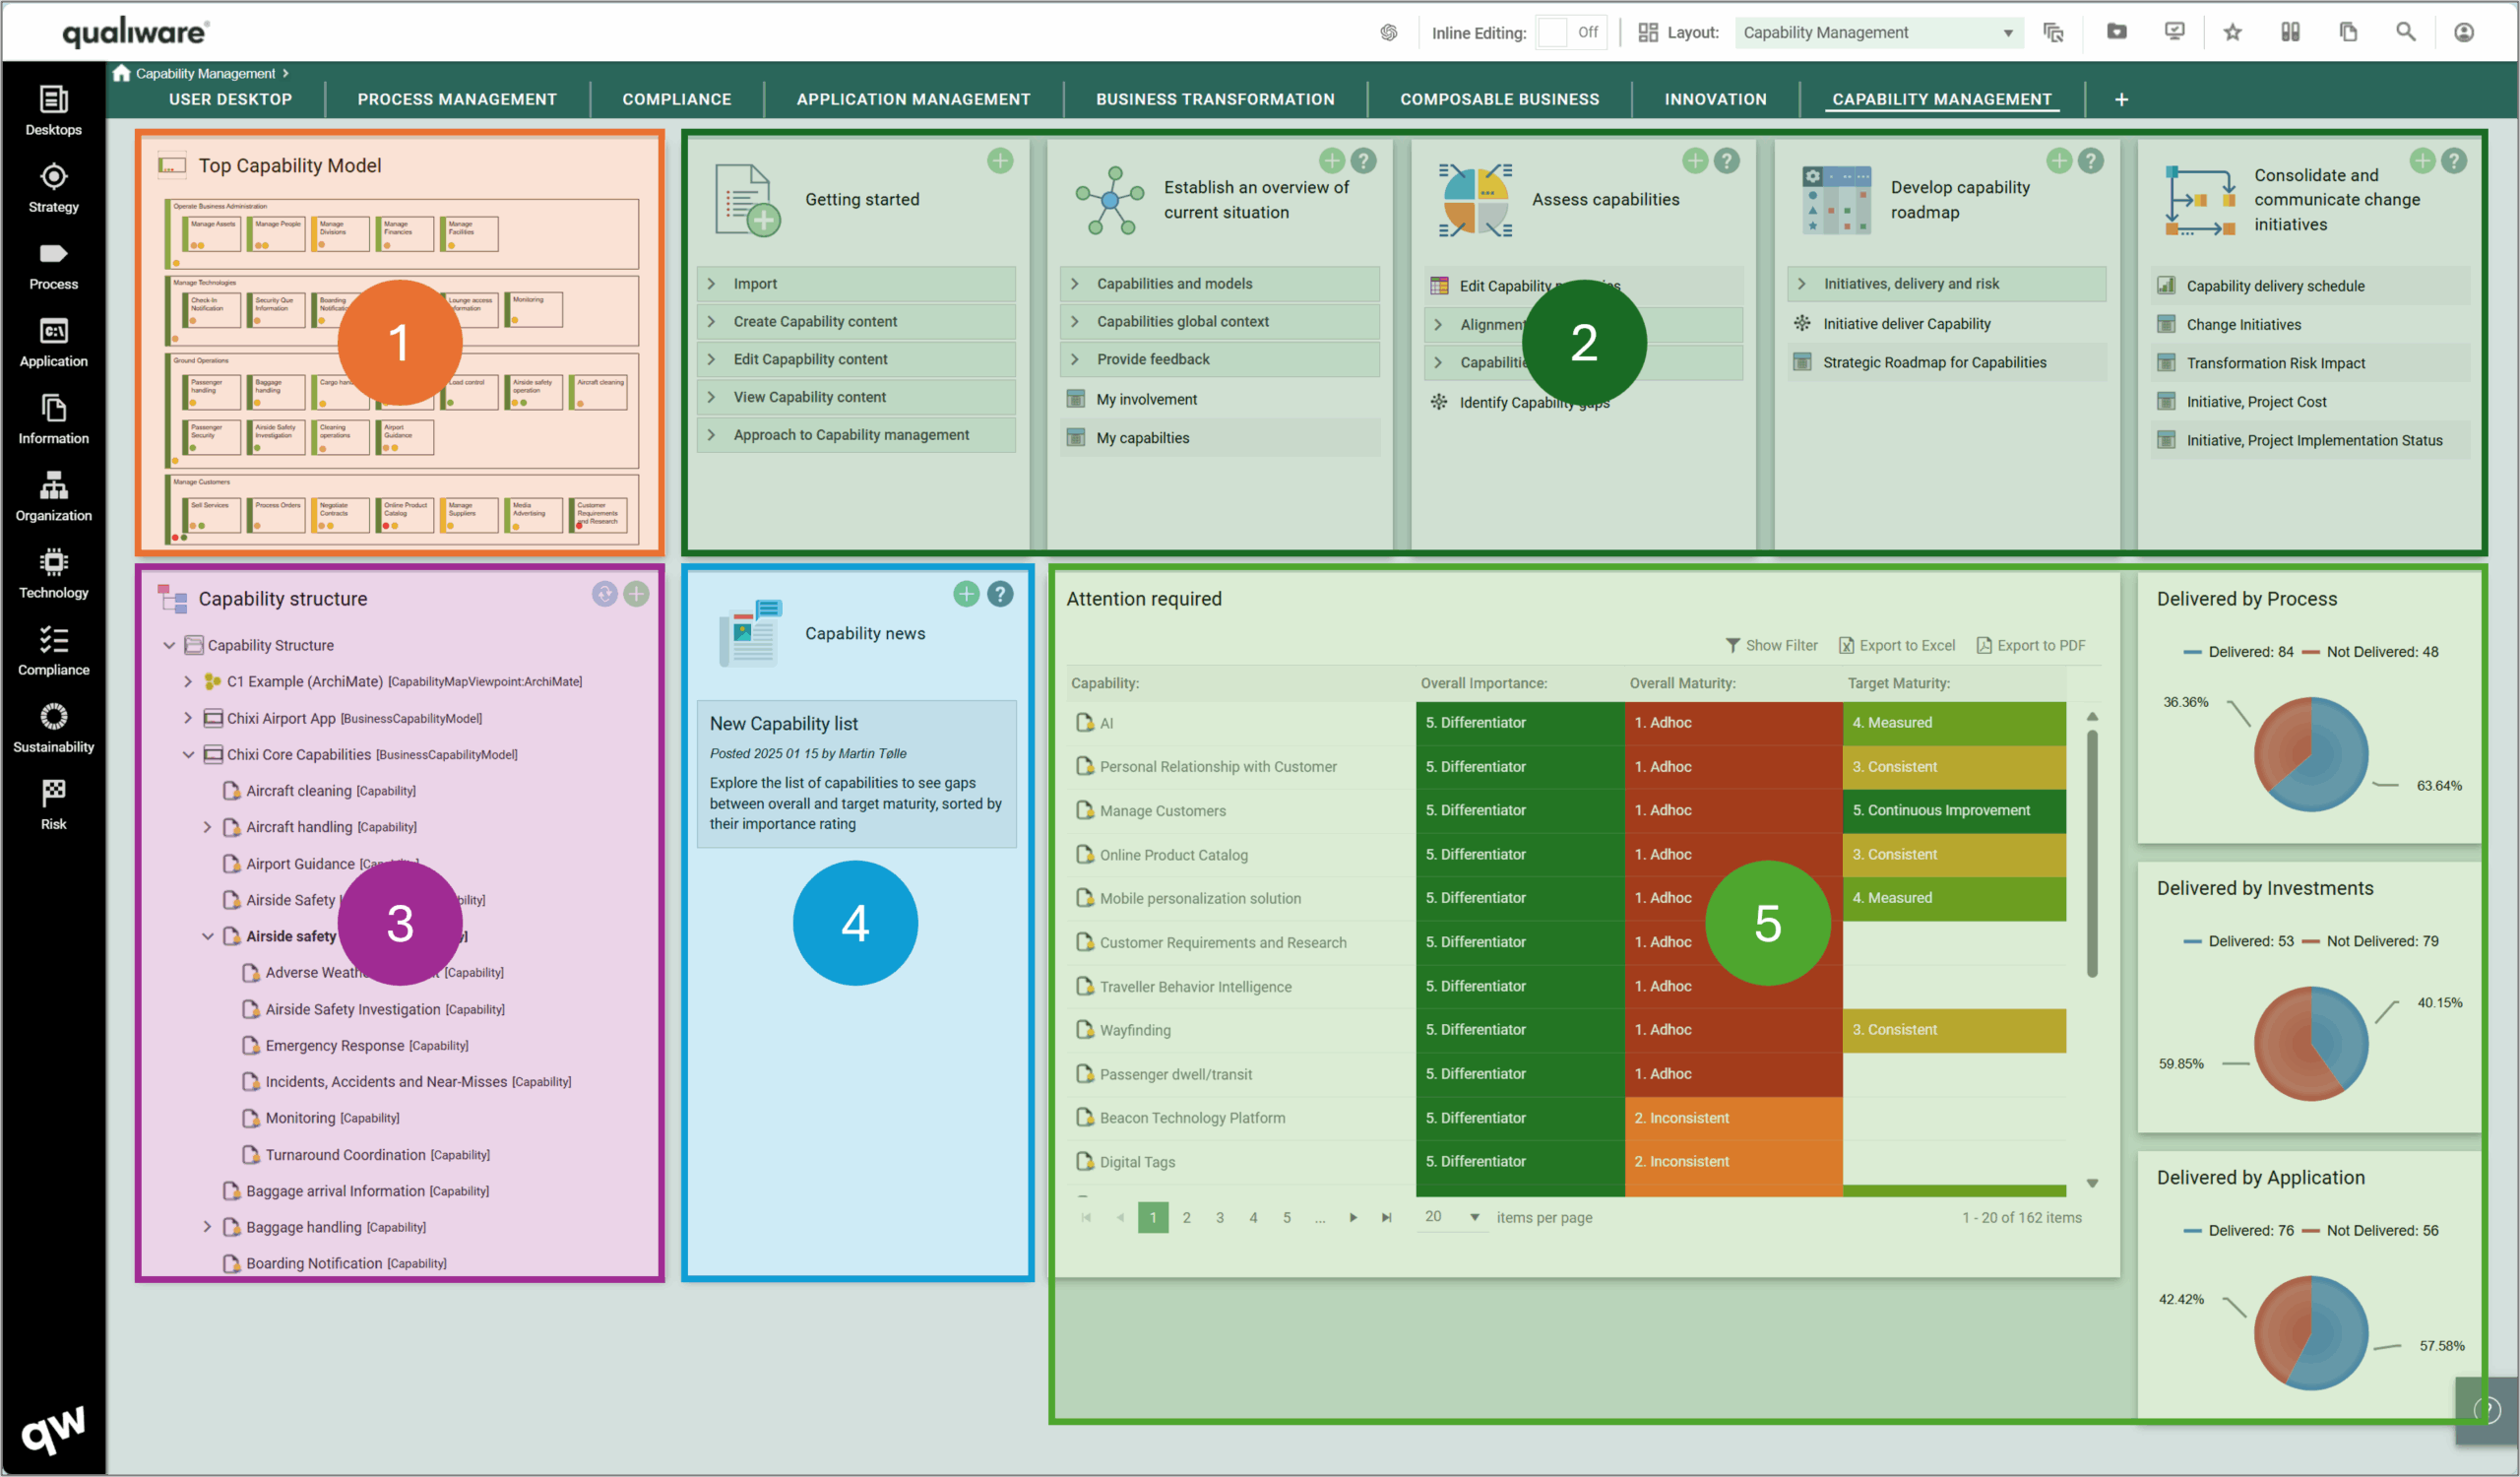The image size is (2520, 1477).
Task: Click the favorites star icon
Action: pyautogui.click(x=2232, y=32)
